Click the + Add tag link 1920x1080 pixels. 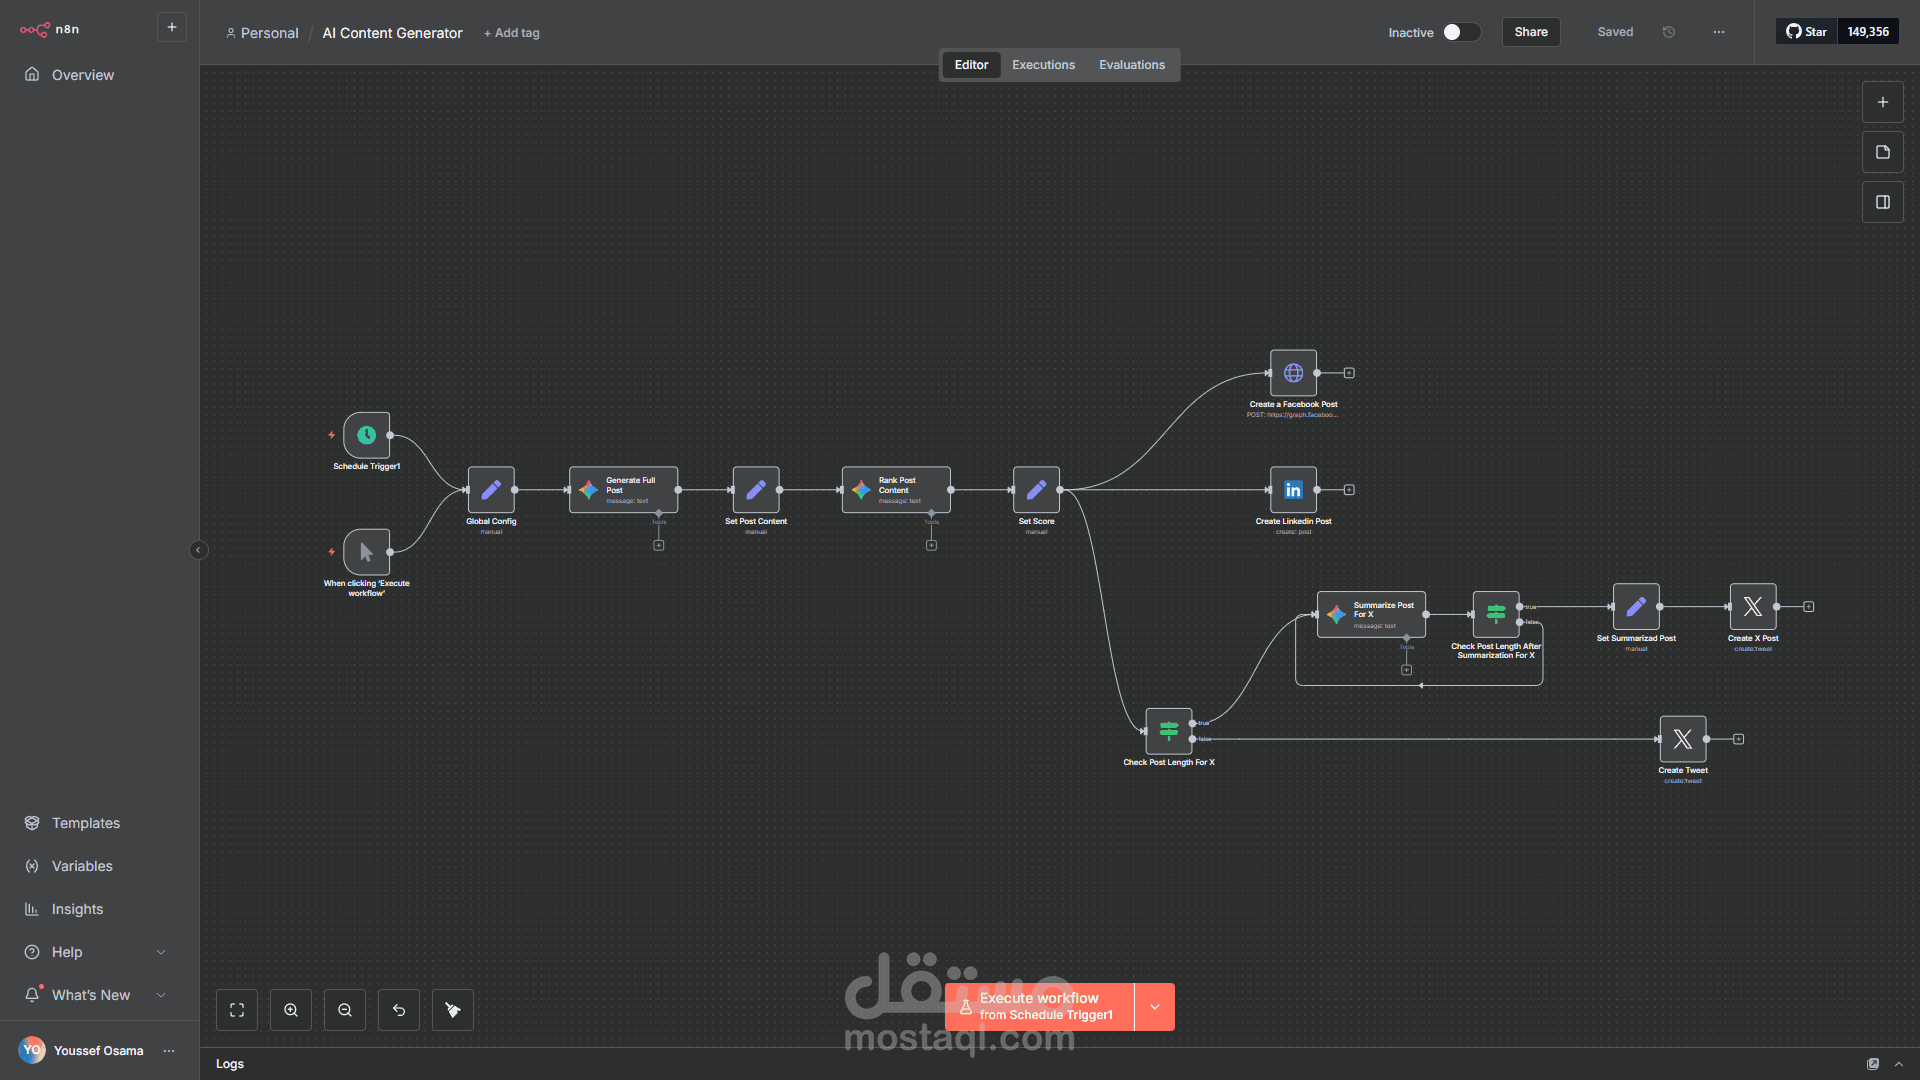pyautogui.click(x=511, y=33)
